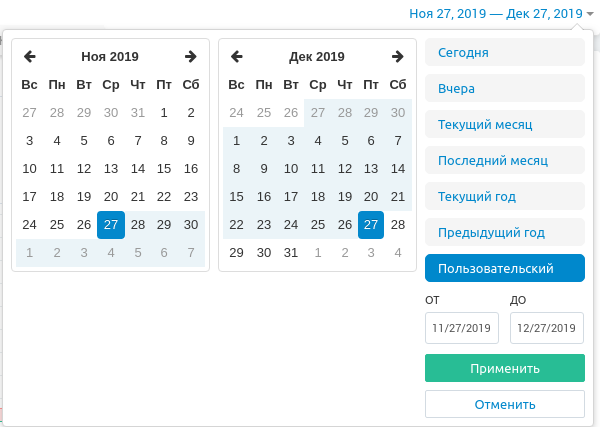Select November 27 in left calendar
Image resolution: width=600 pixels, height=427 pixels.
pos(111,225)
